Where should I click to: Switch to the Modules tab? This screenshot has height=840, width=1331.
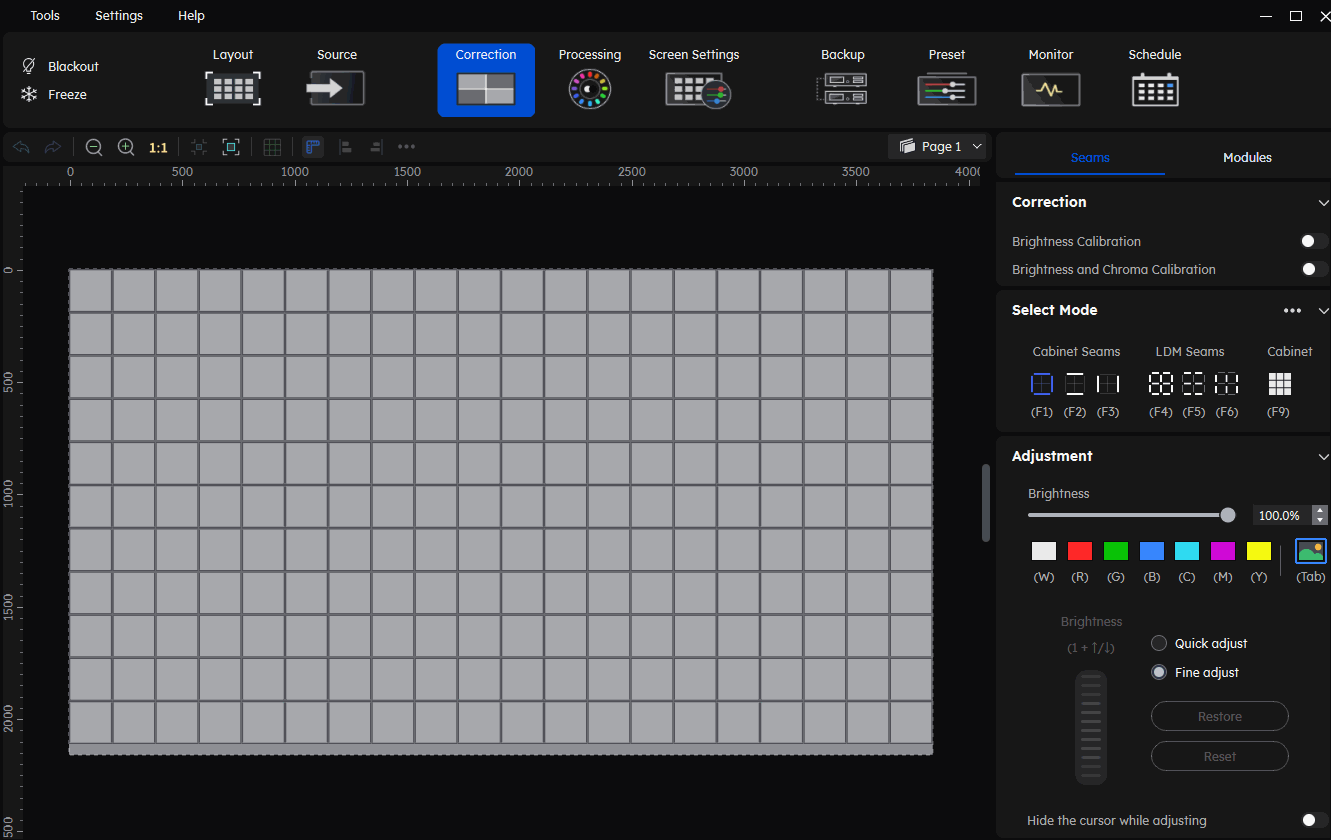[1247, 157]
